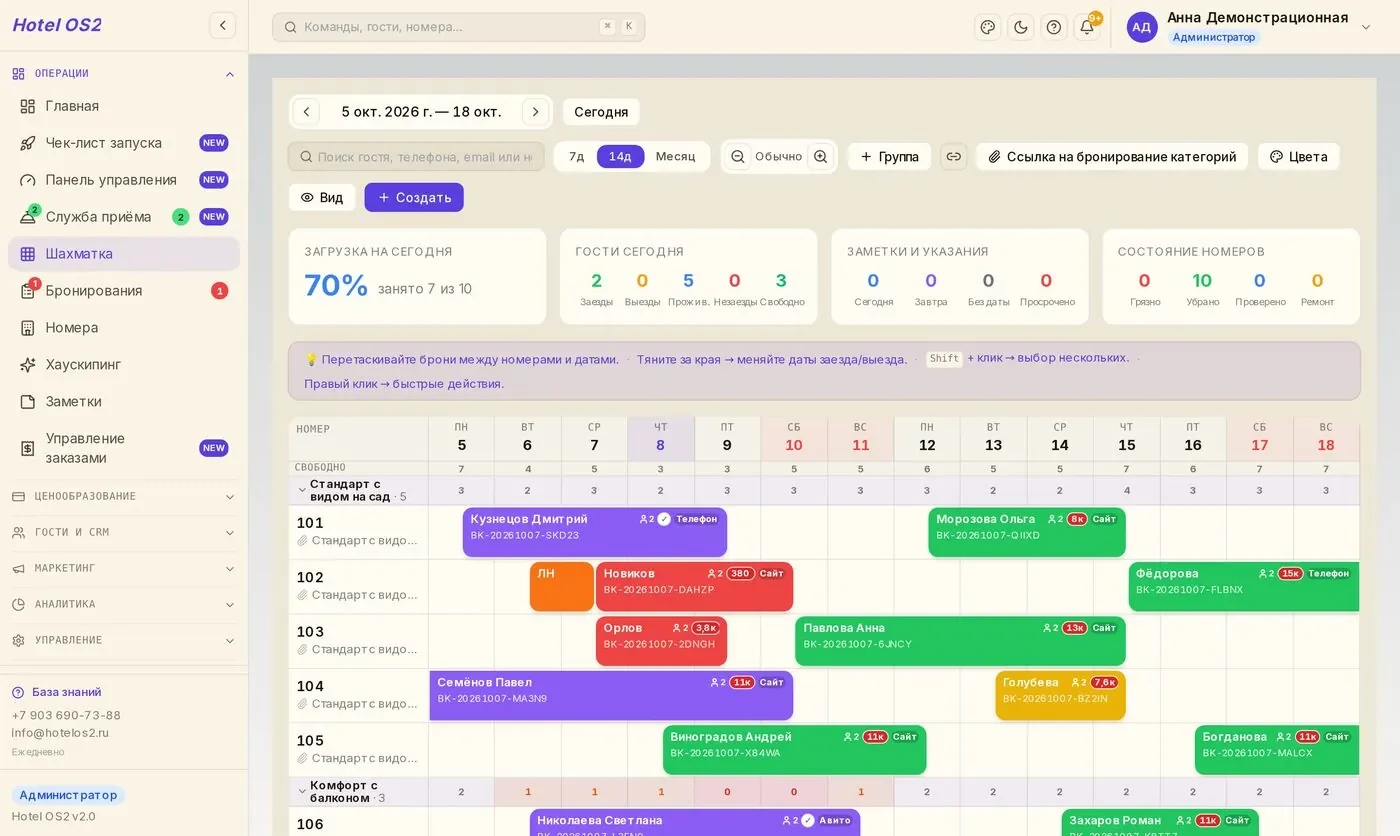The image size is (1400, 836).
Task: Expand the АНАЛИТИКА section
Action: (x=124, y=605)
